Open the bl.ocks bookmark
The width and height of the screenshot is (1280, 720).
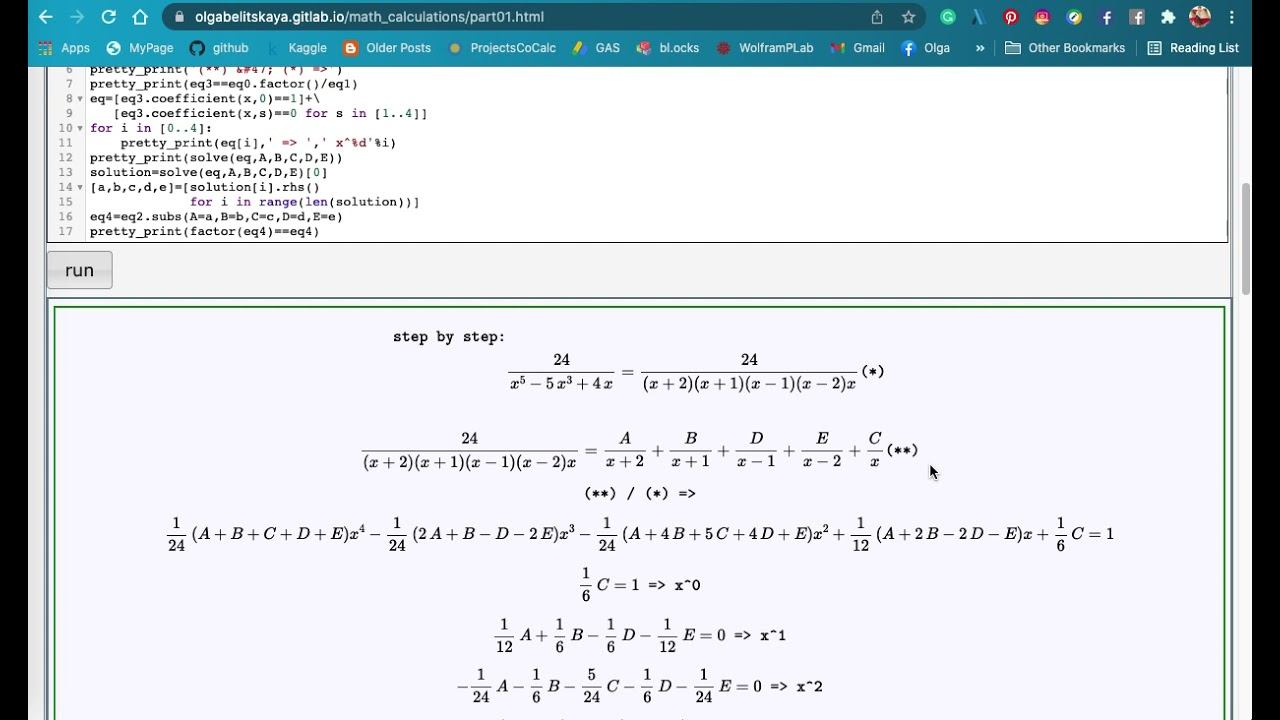[x=667, y=48]
